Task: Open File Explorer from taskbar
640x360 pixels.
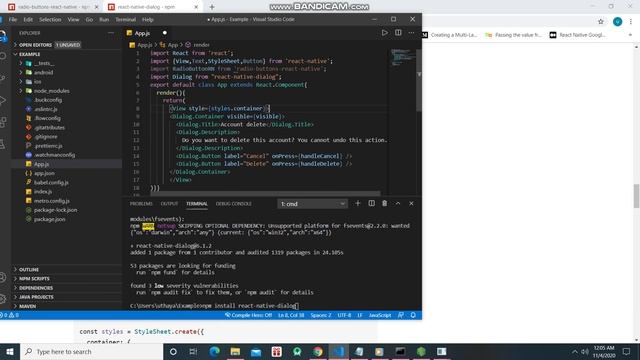Action: coord(235,351)
